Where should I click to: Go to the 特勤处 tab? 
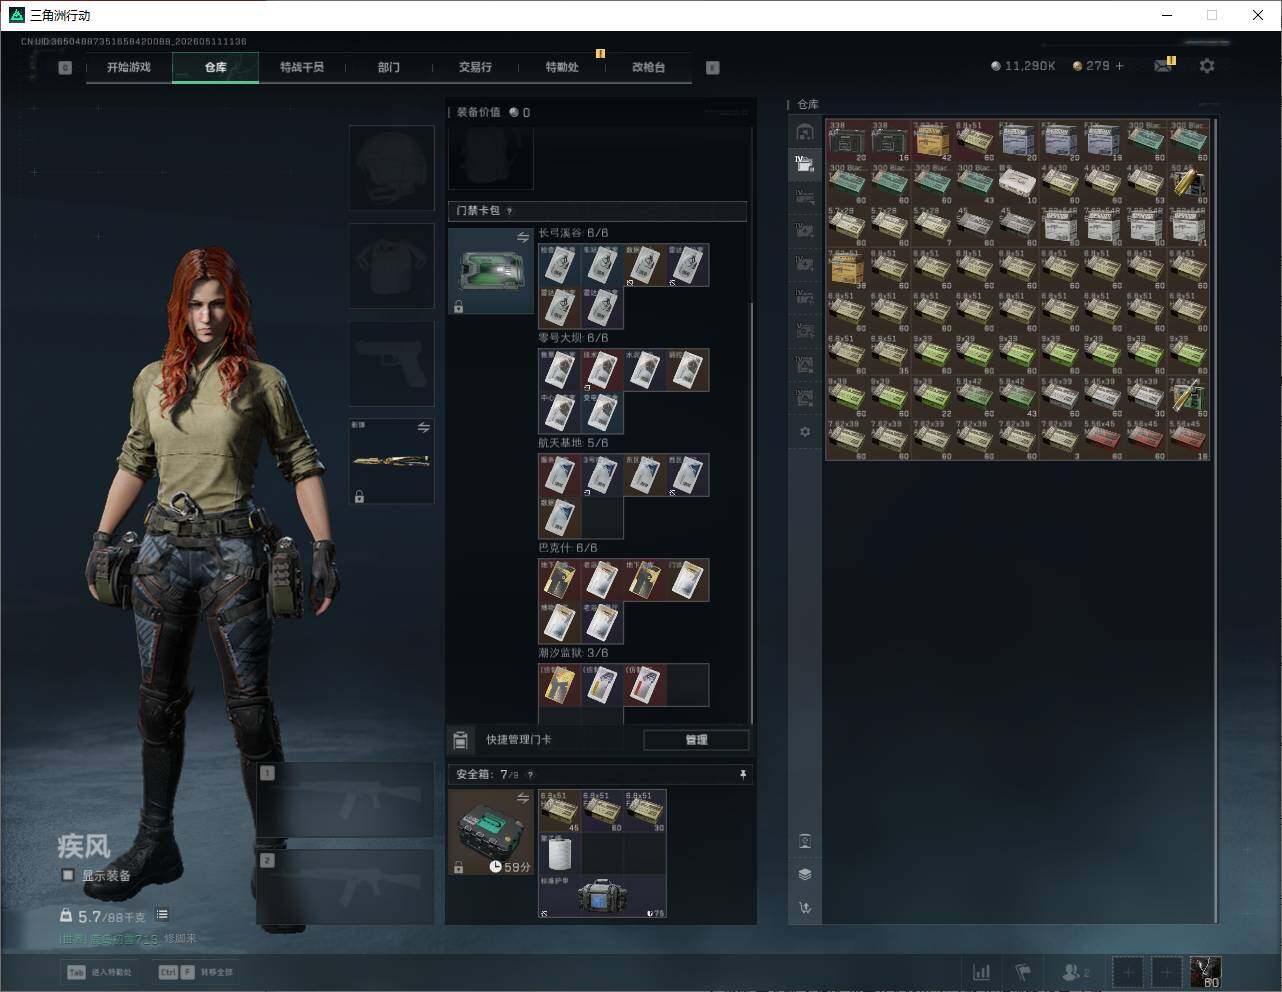(562, 67)
